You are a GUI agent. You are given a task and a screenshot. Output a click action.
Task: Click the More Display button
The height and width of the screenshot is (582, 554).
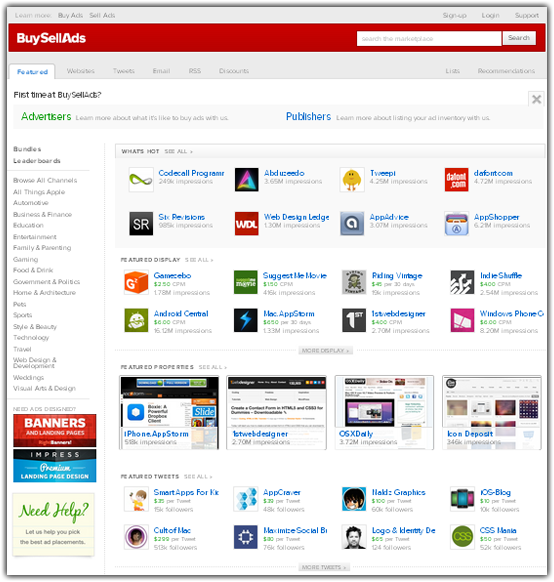pyautogui.click(x=325, y=350)
